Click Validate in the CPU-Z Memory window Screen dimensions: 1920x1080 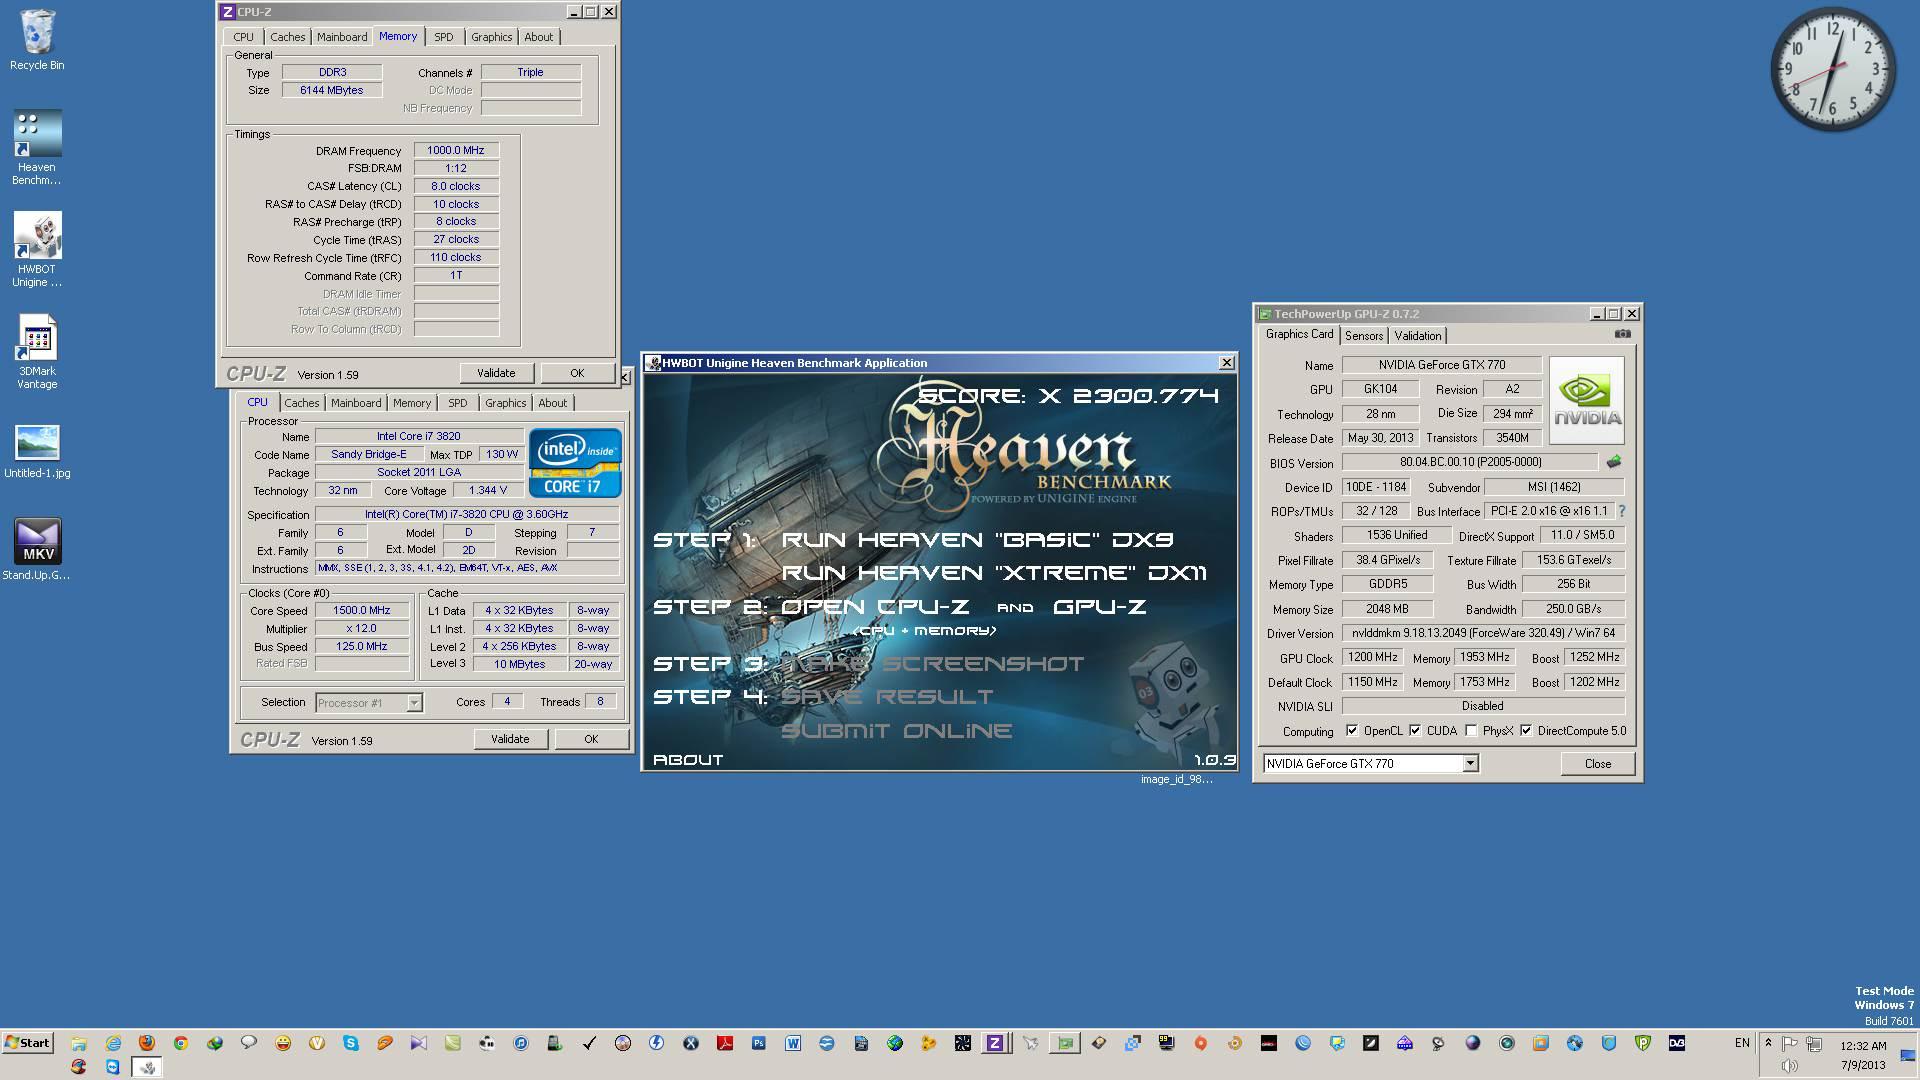click(x=496, y=373)
